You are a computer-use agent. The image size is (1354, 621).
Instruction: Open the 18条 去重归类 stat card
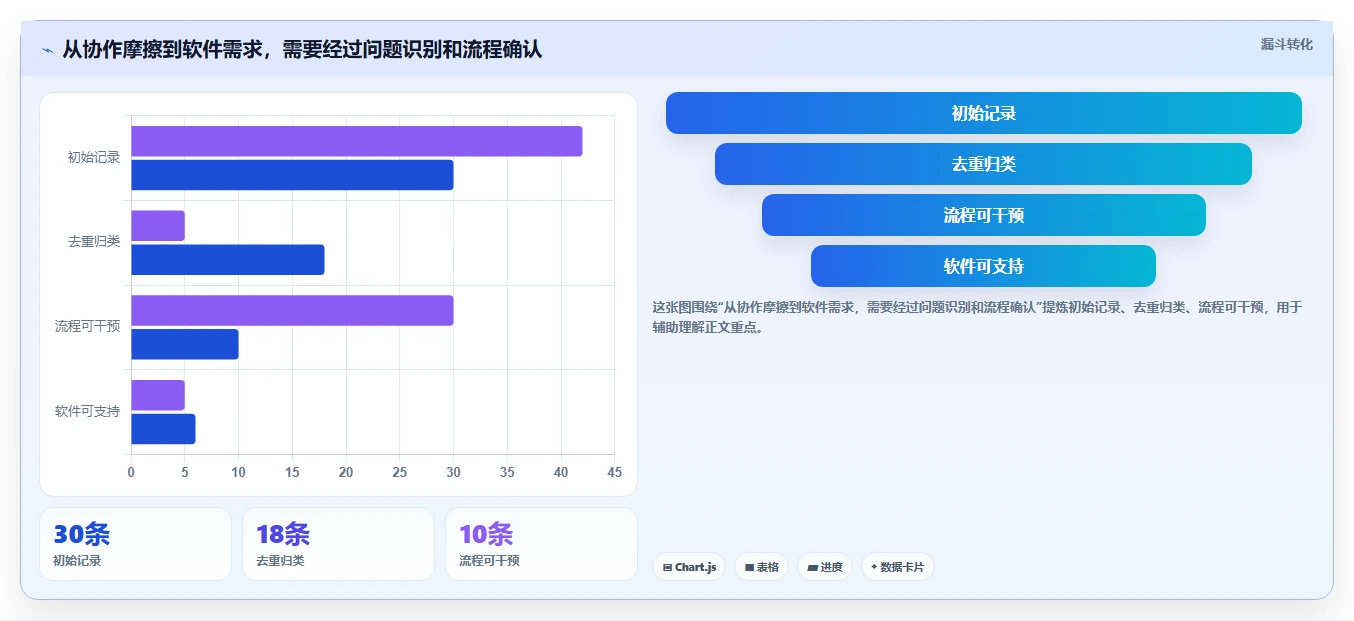338,544
